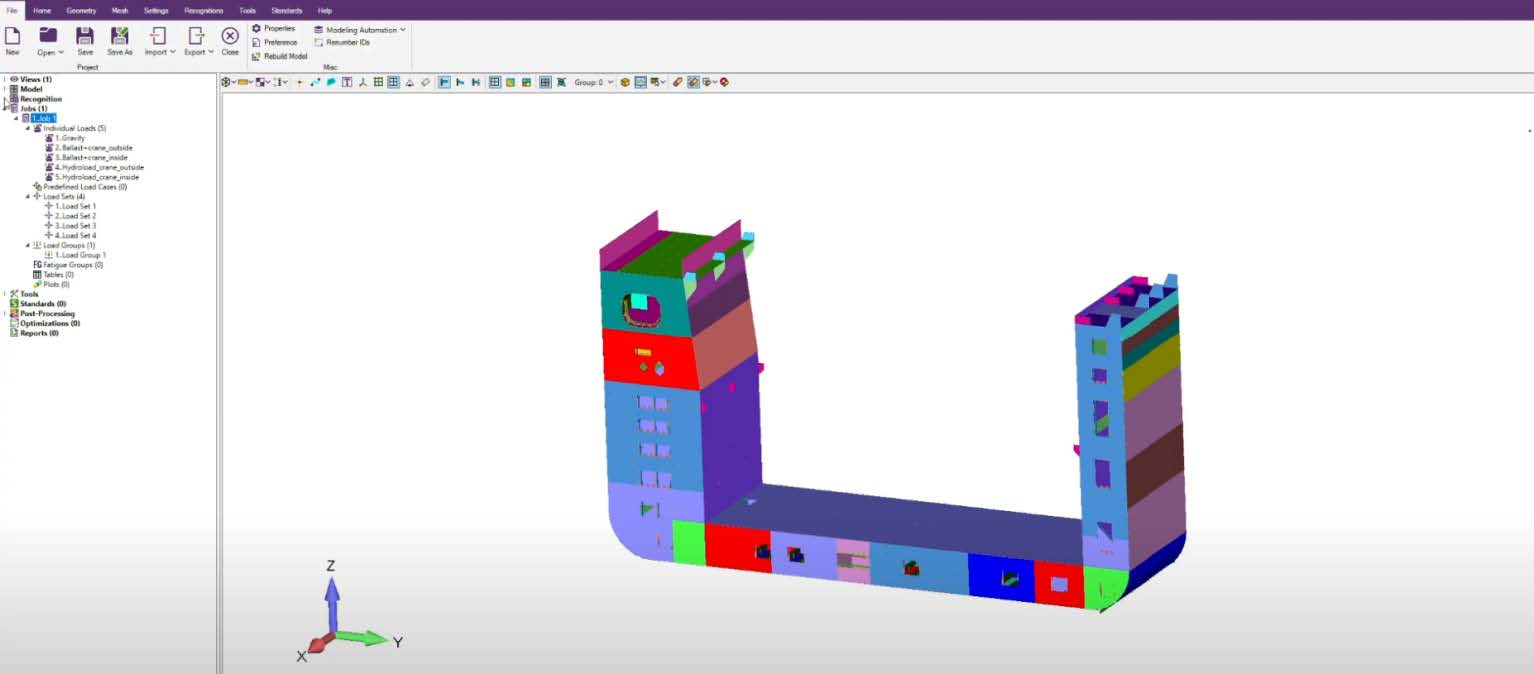This screenshot has width=1534, height=674.
Task: Switch to the Geometry ribbon tab
Action: pos(81,10)
